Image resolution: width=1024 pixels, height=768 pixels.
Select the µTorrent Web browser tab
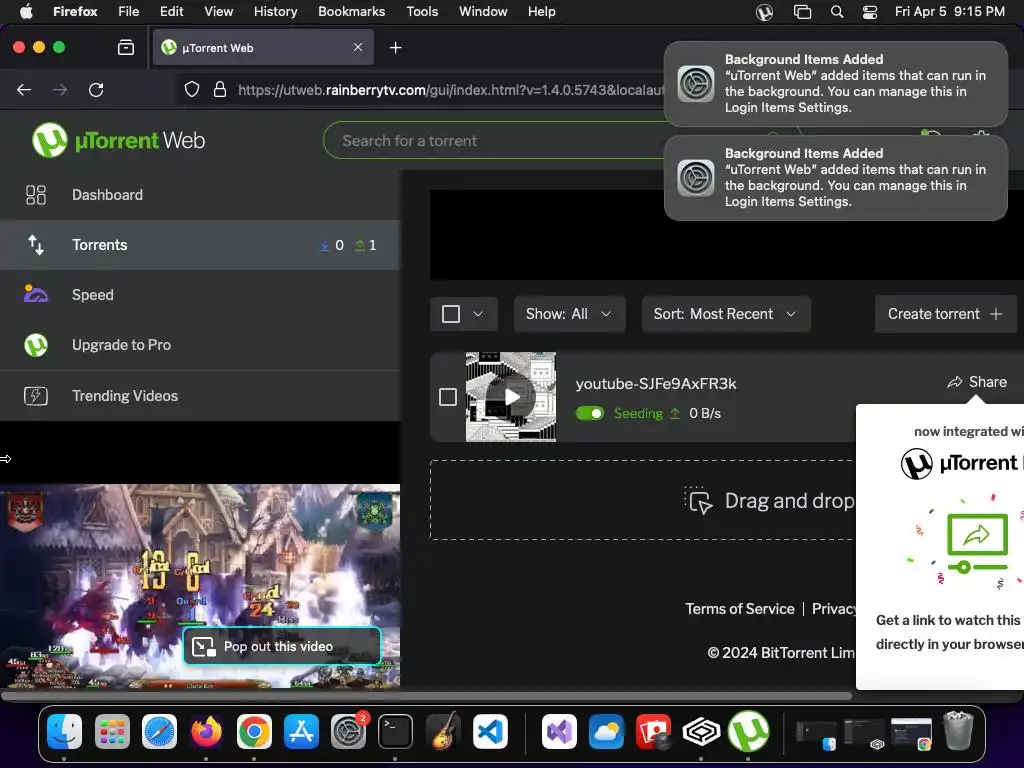point(263,48)
